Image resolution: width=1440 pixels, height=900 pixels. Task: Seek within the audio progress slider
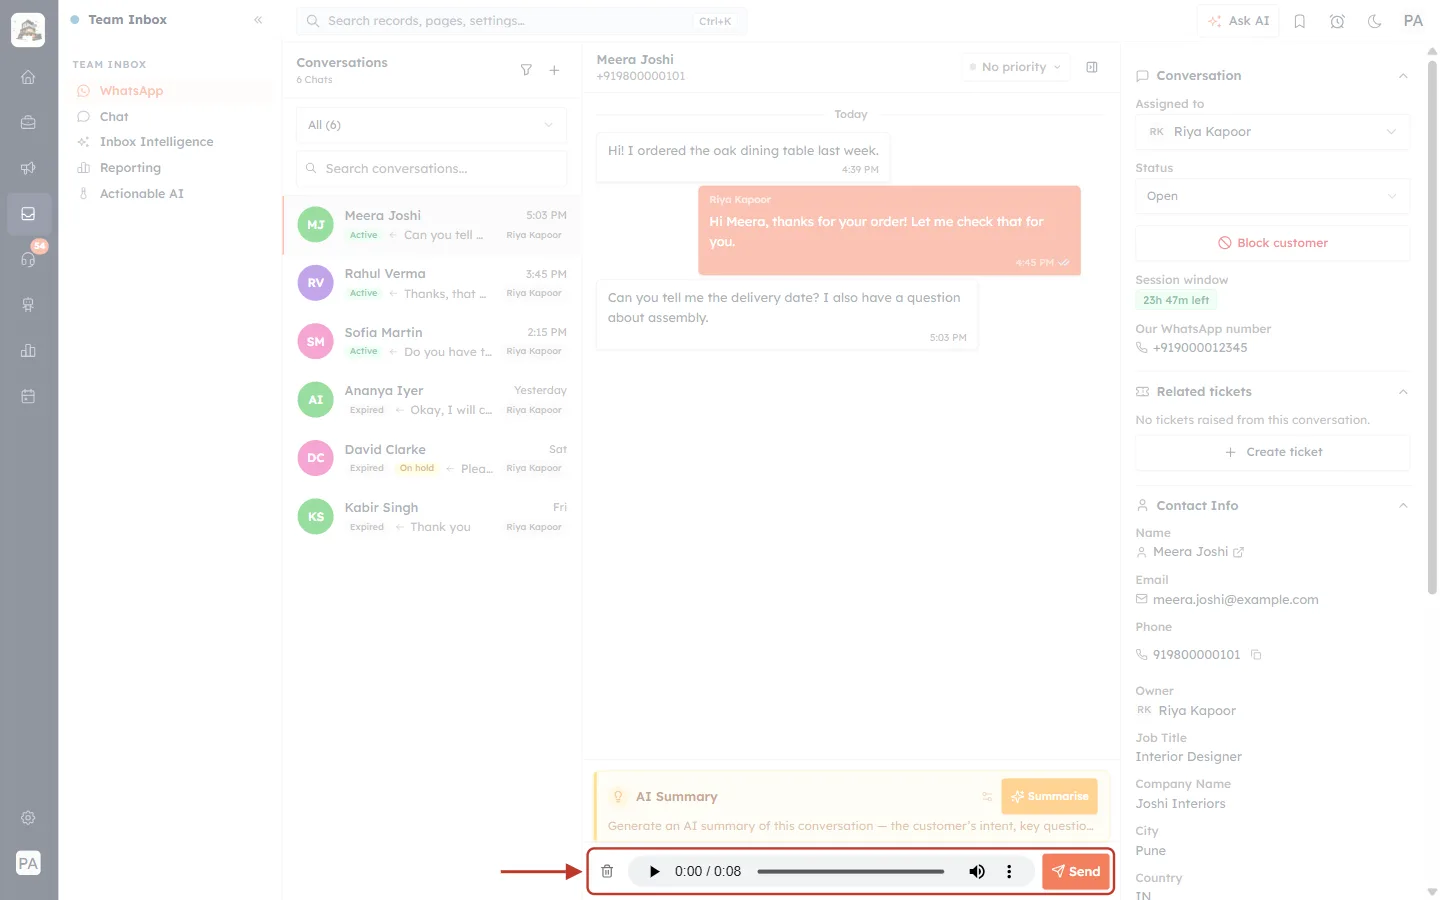(x=851, y=871)
